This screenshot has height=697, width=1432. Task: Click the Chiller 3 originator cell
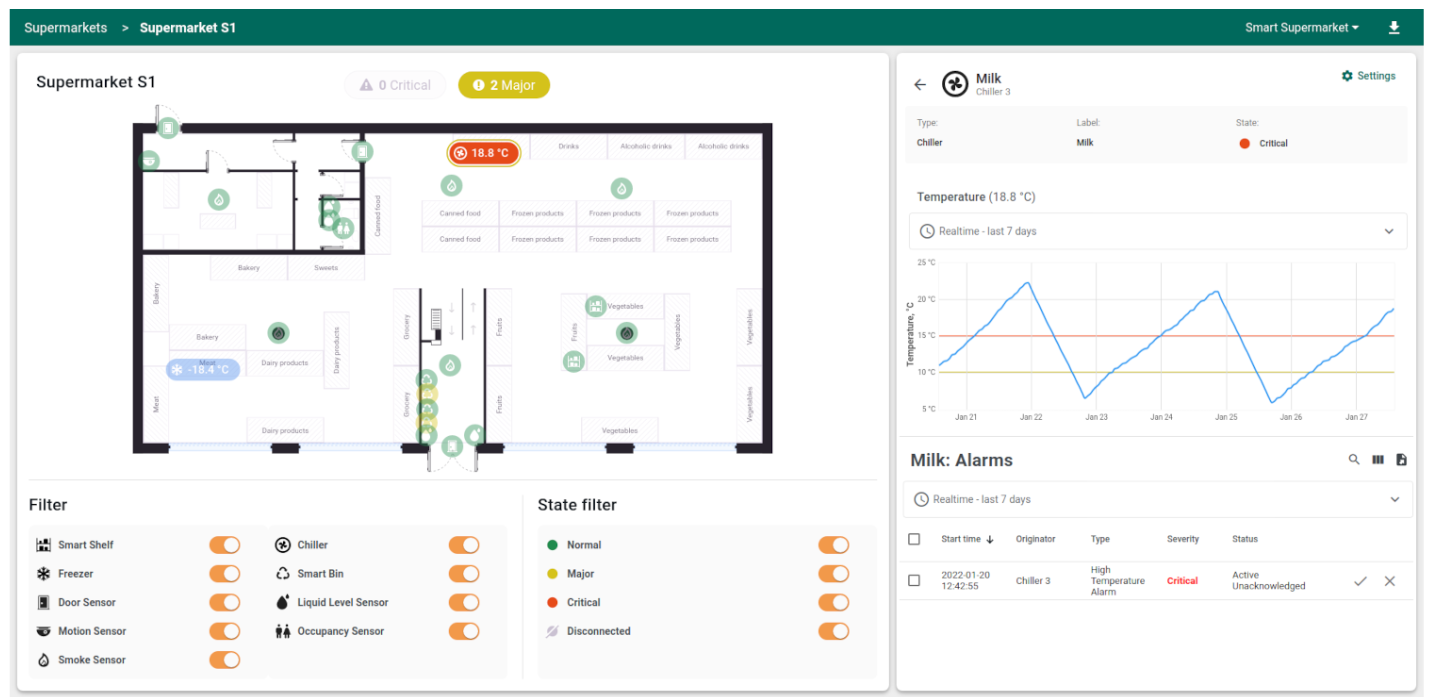click(1033, 581)
